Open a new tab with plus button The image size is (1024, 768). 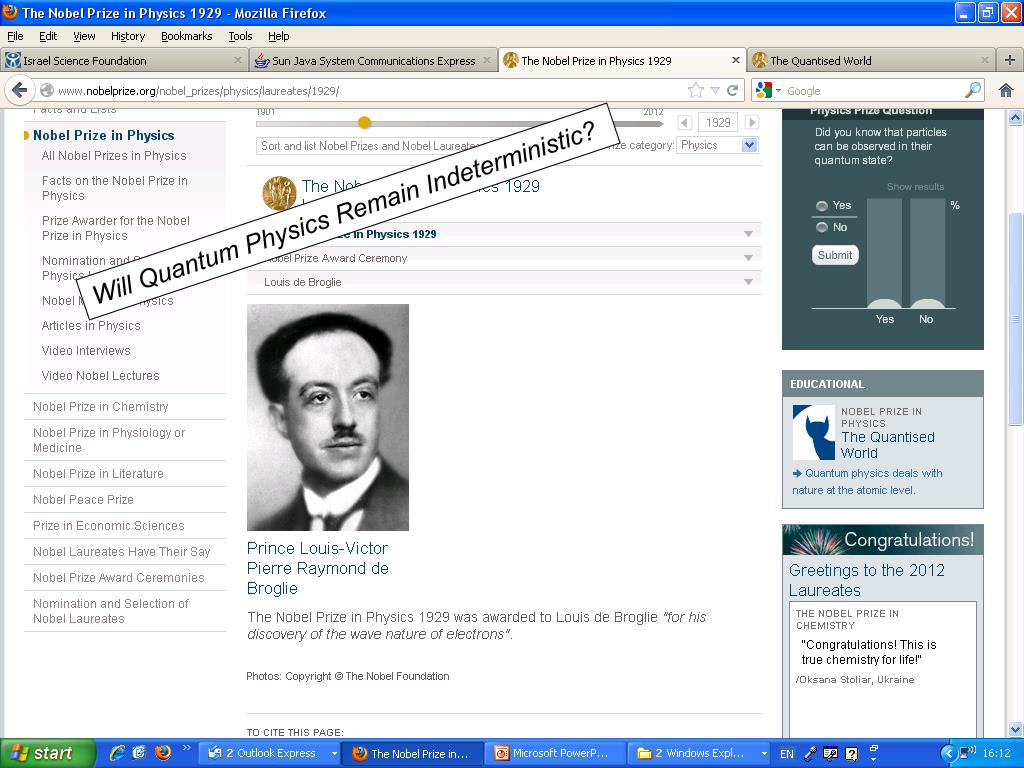click(x=1010, y=60)
